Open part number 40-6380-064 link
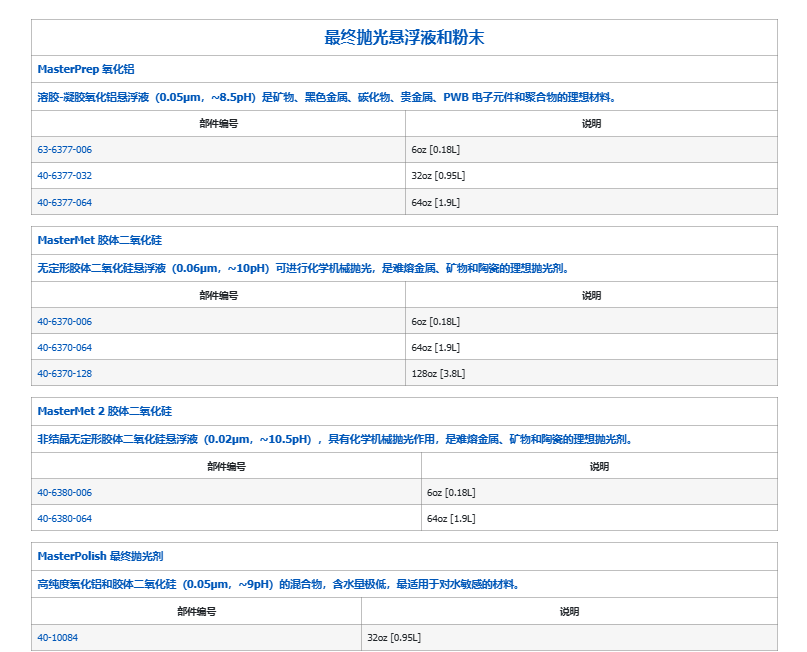The height and width of the screenshot is (652, 807). click(64, 518)
